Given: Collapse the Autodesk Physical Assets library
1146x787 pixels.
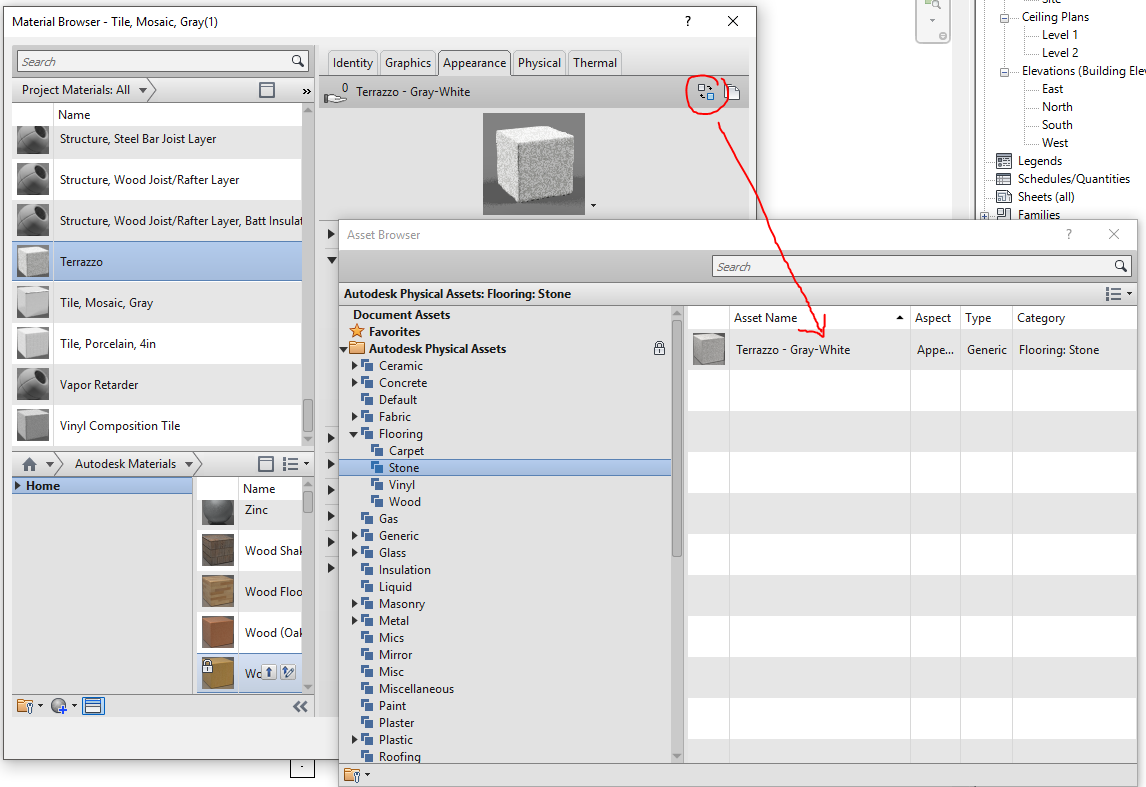Looking at the screenshot, I should pyautogui.click(x=344, y=349).
